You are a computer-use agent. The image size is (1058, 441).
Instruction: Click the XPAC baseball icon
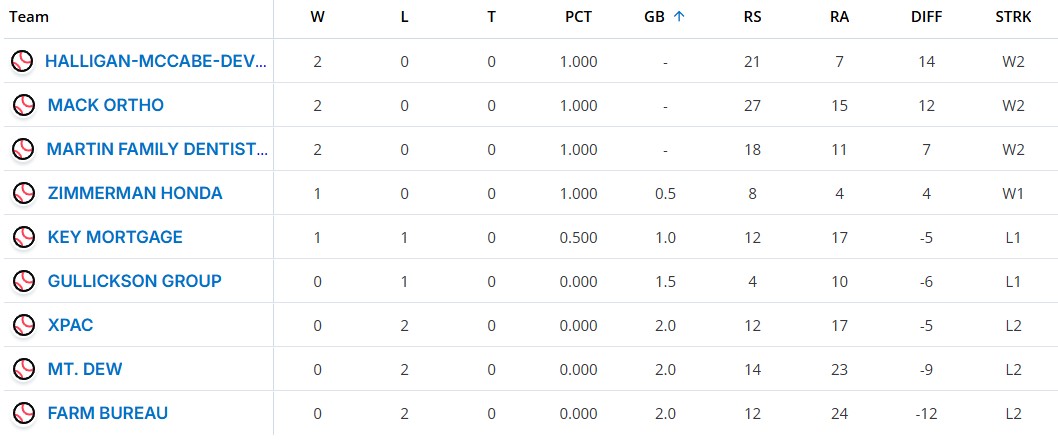click(24, 325)
